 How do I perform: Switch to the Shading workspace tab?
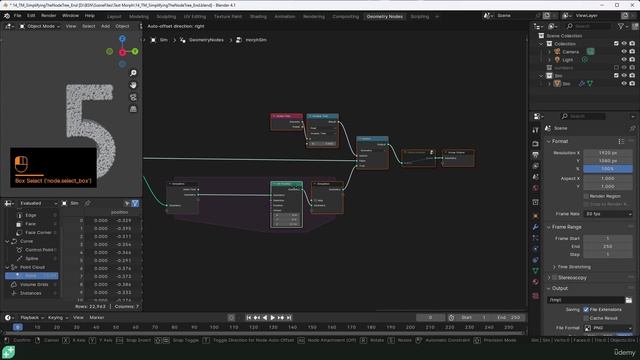(x=258, y=17)
